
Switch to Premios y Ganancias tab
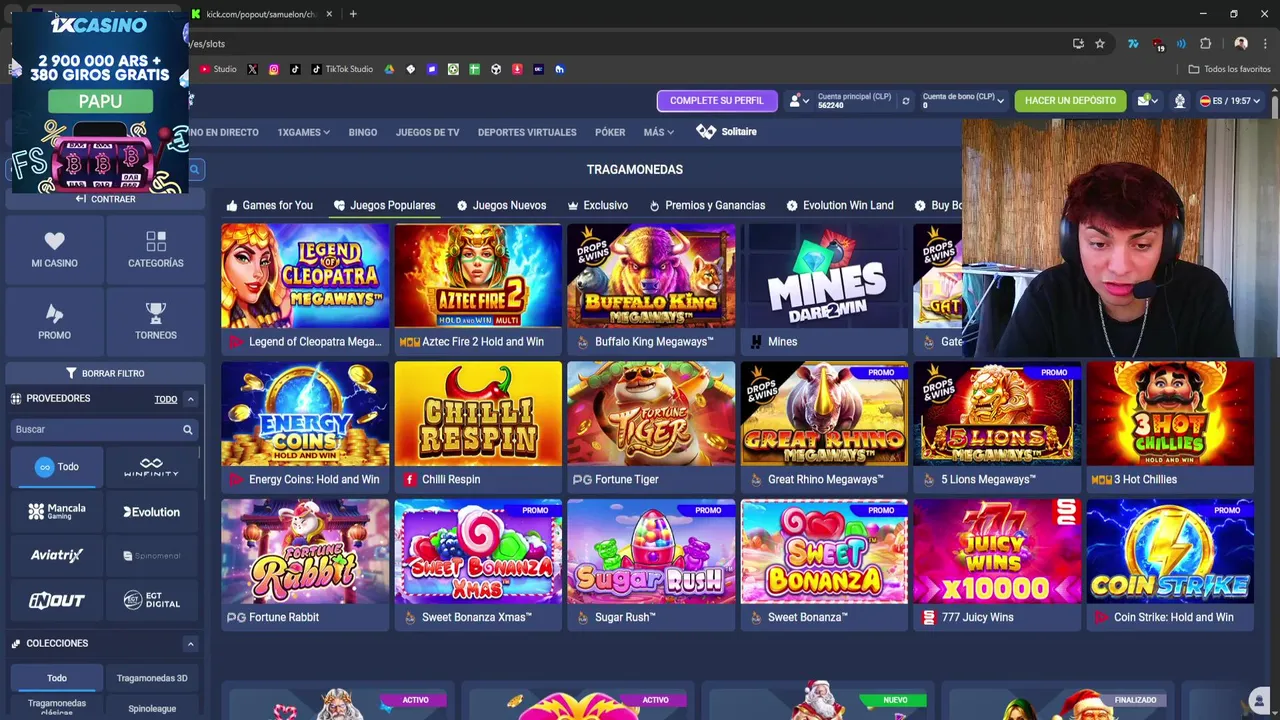pos(707,205)
